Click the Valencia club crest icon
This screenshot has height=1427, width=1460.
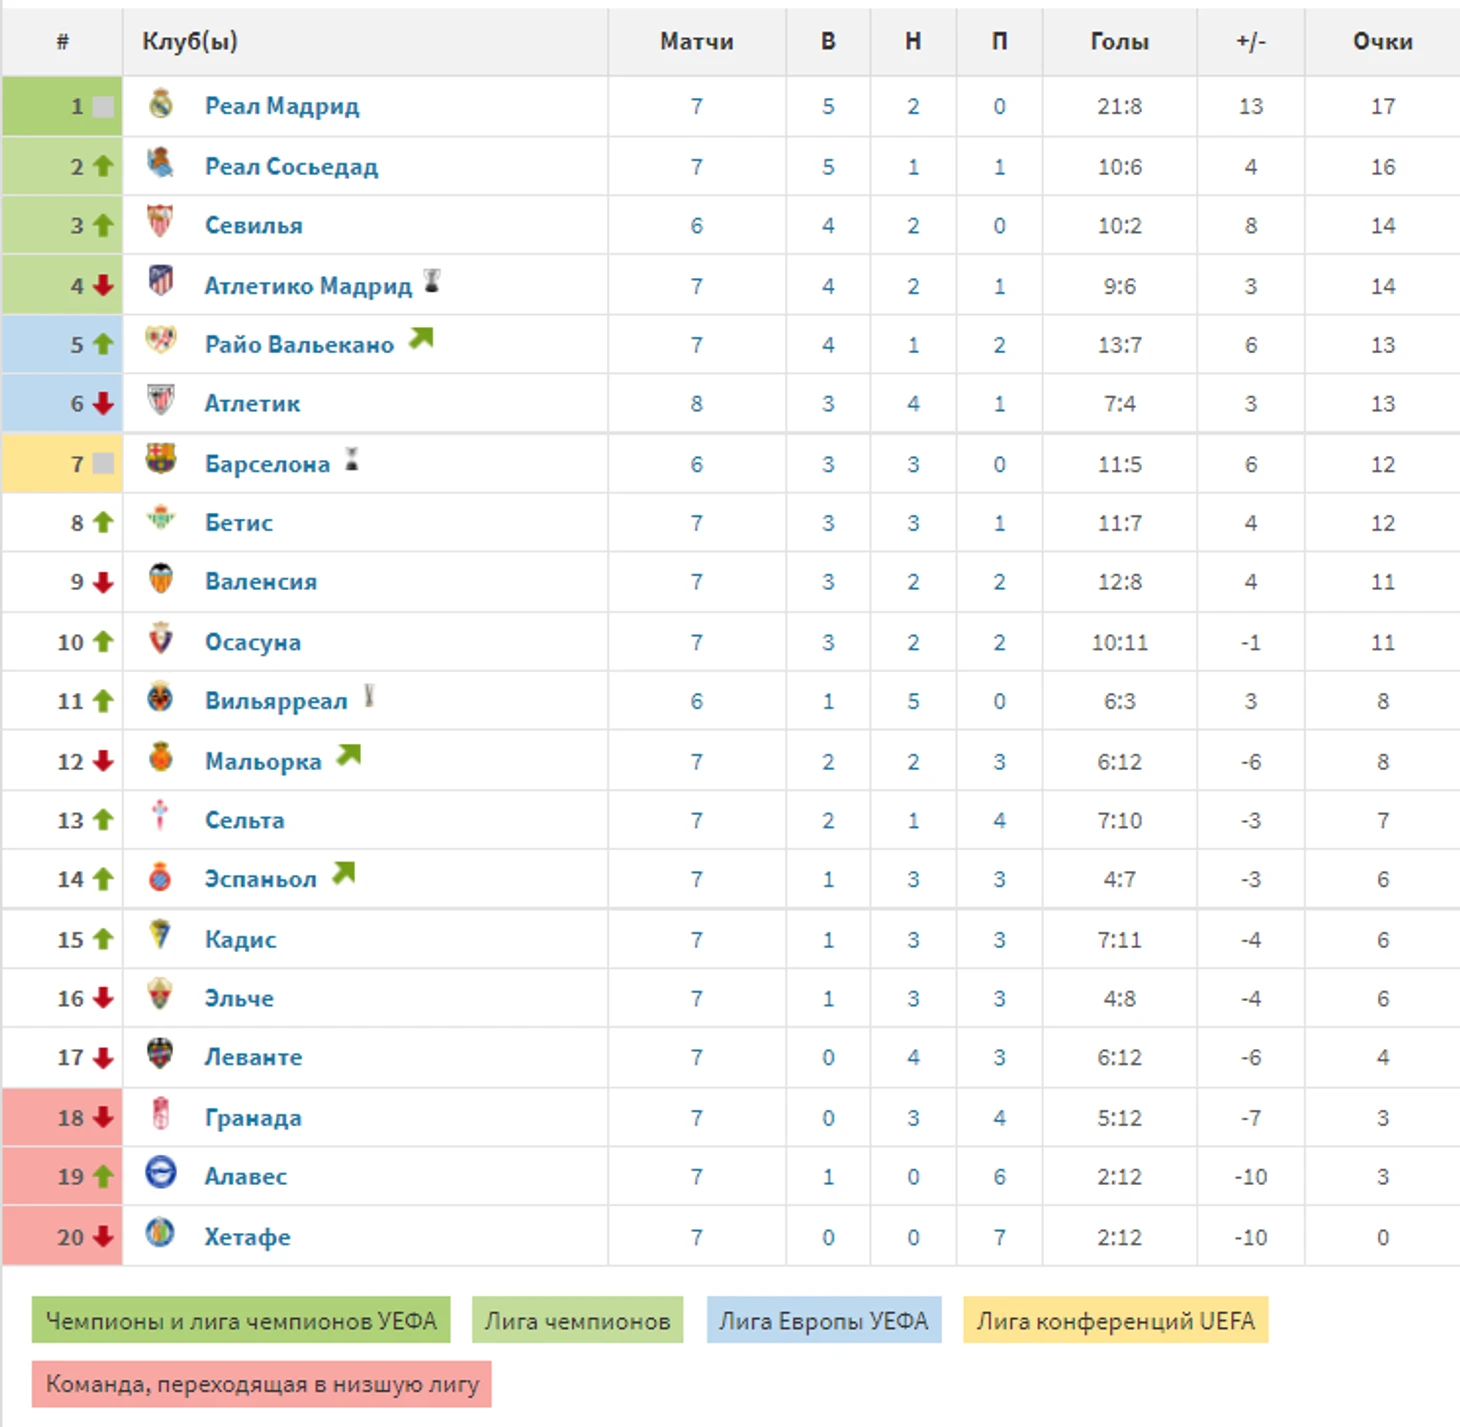click(160, 578)
